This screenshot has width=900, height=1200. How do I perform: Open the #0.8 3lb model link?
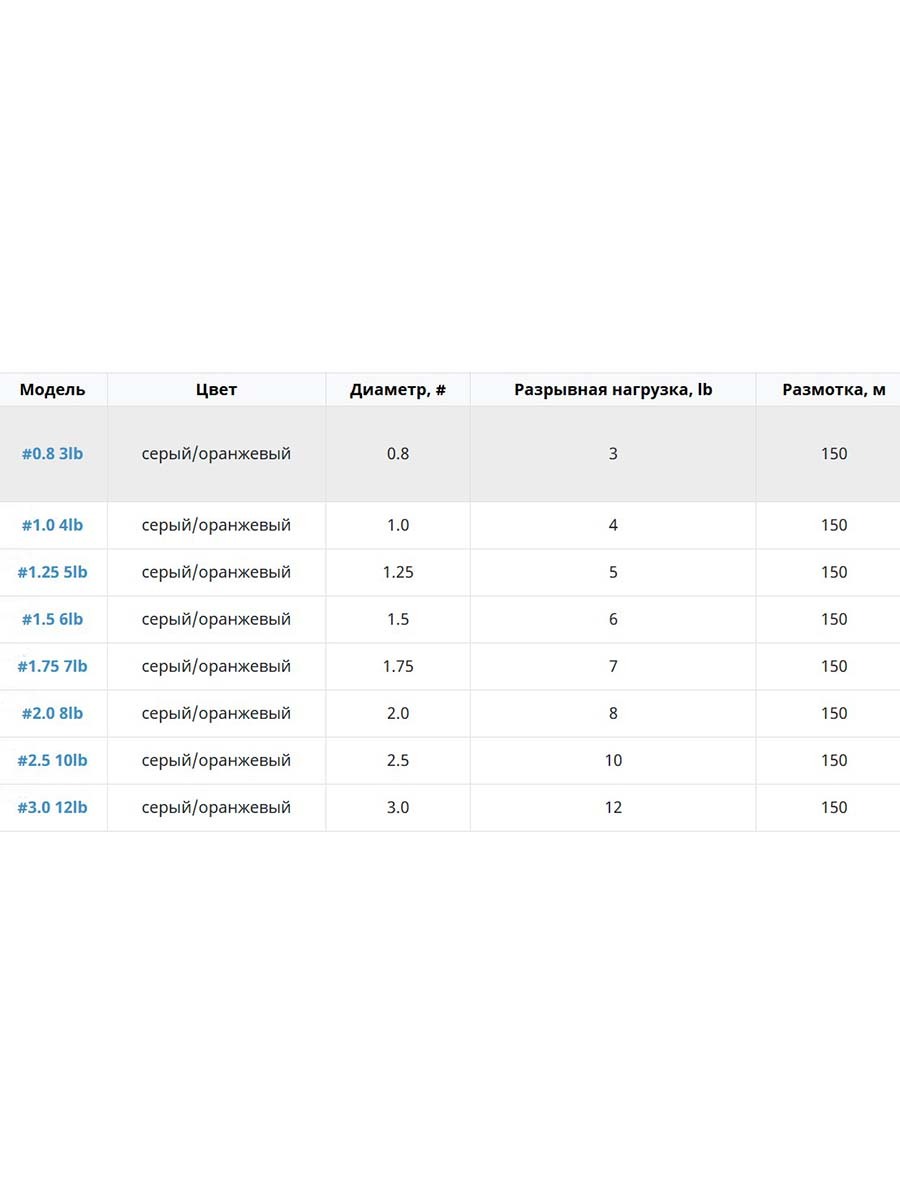(52, 454)
